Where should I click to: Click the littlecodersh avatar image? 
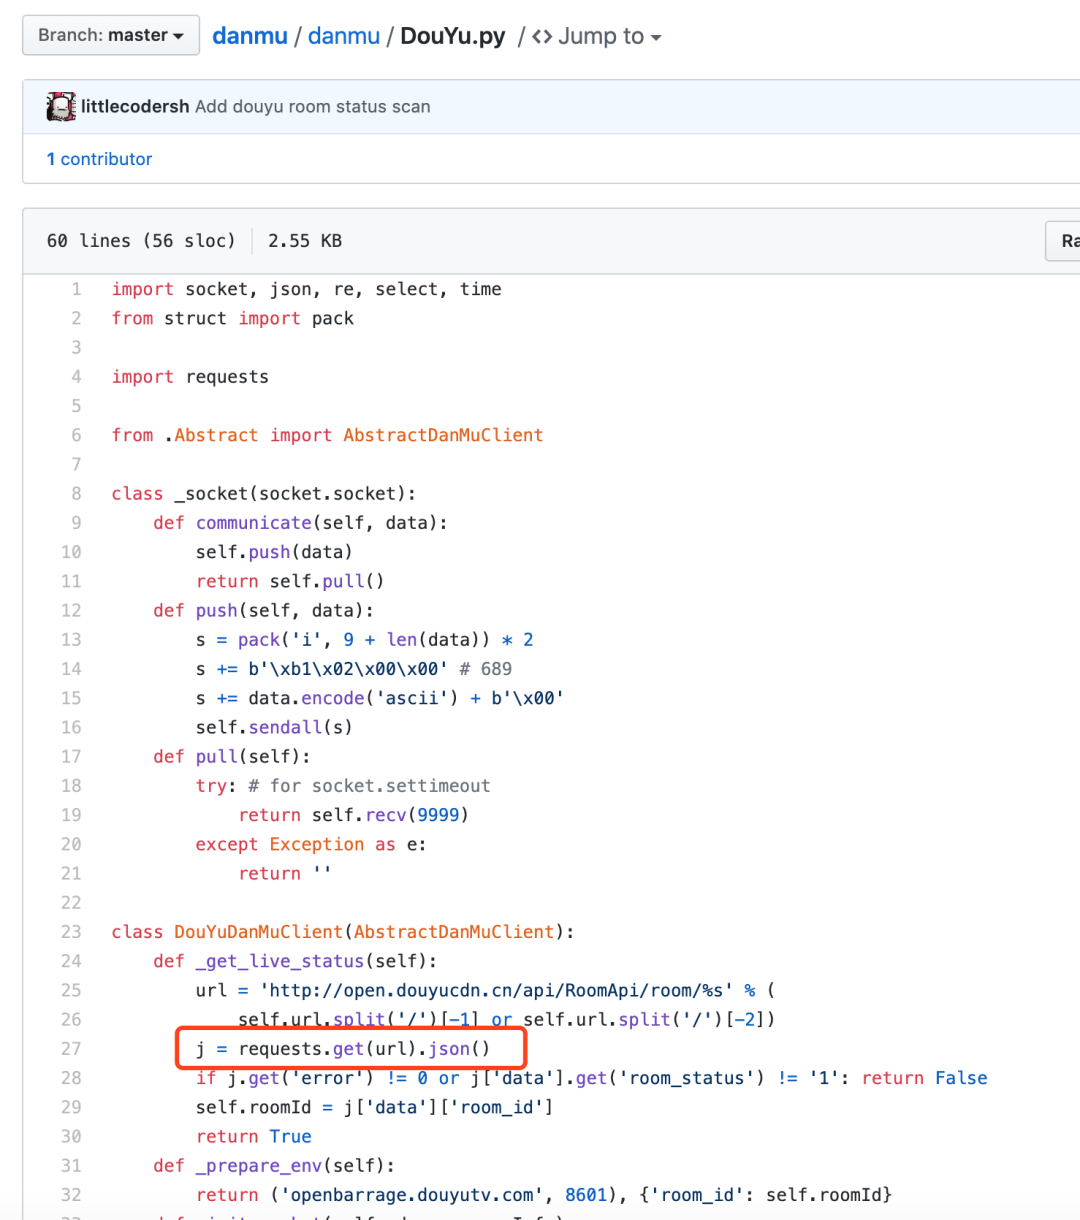[61, 107]
